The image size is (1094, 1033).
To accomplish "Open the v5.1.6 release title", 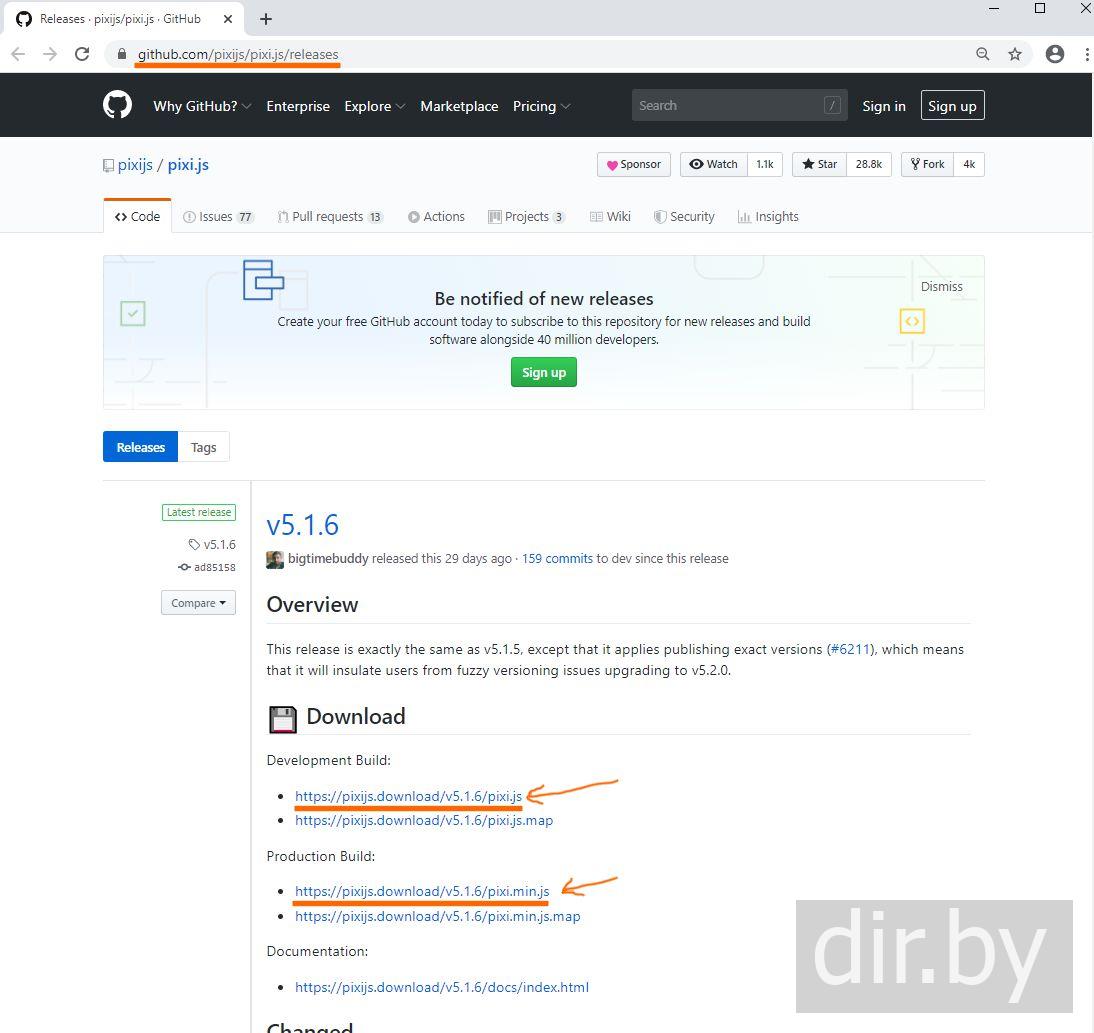I will tap(303, 525).
